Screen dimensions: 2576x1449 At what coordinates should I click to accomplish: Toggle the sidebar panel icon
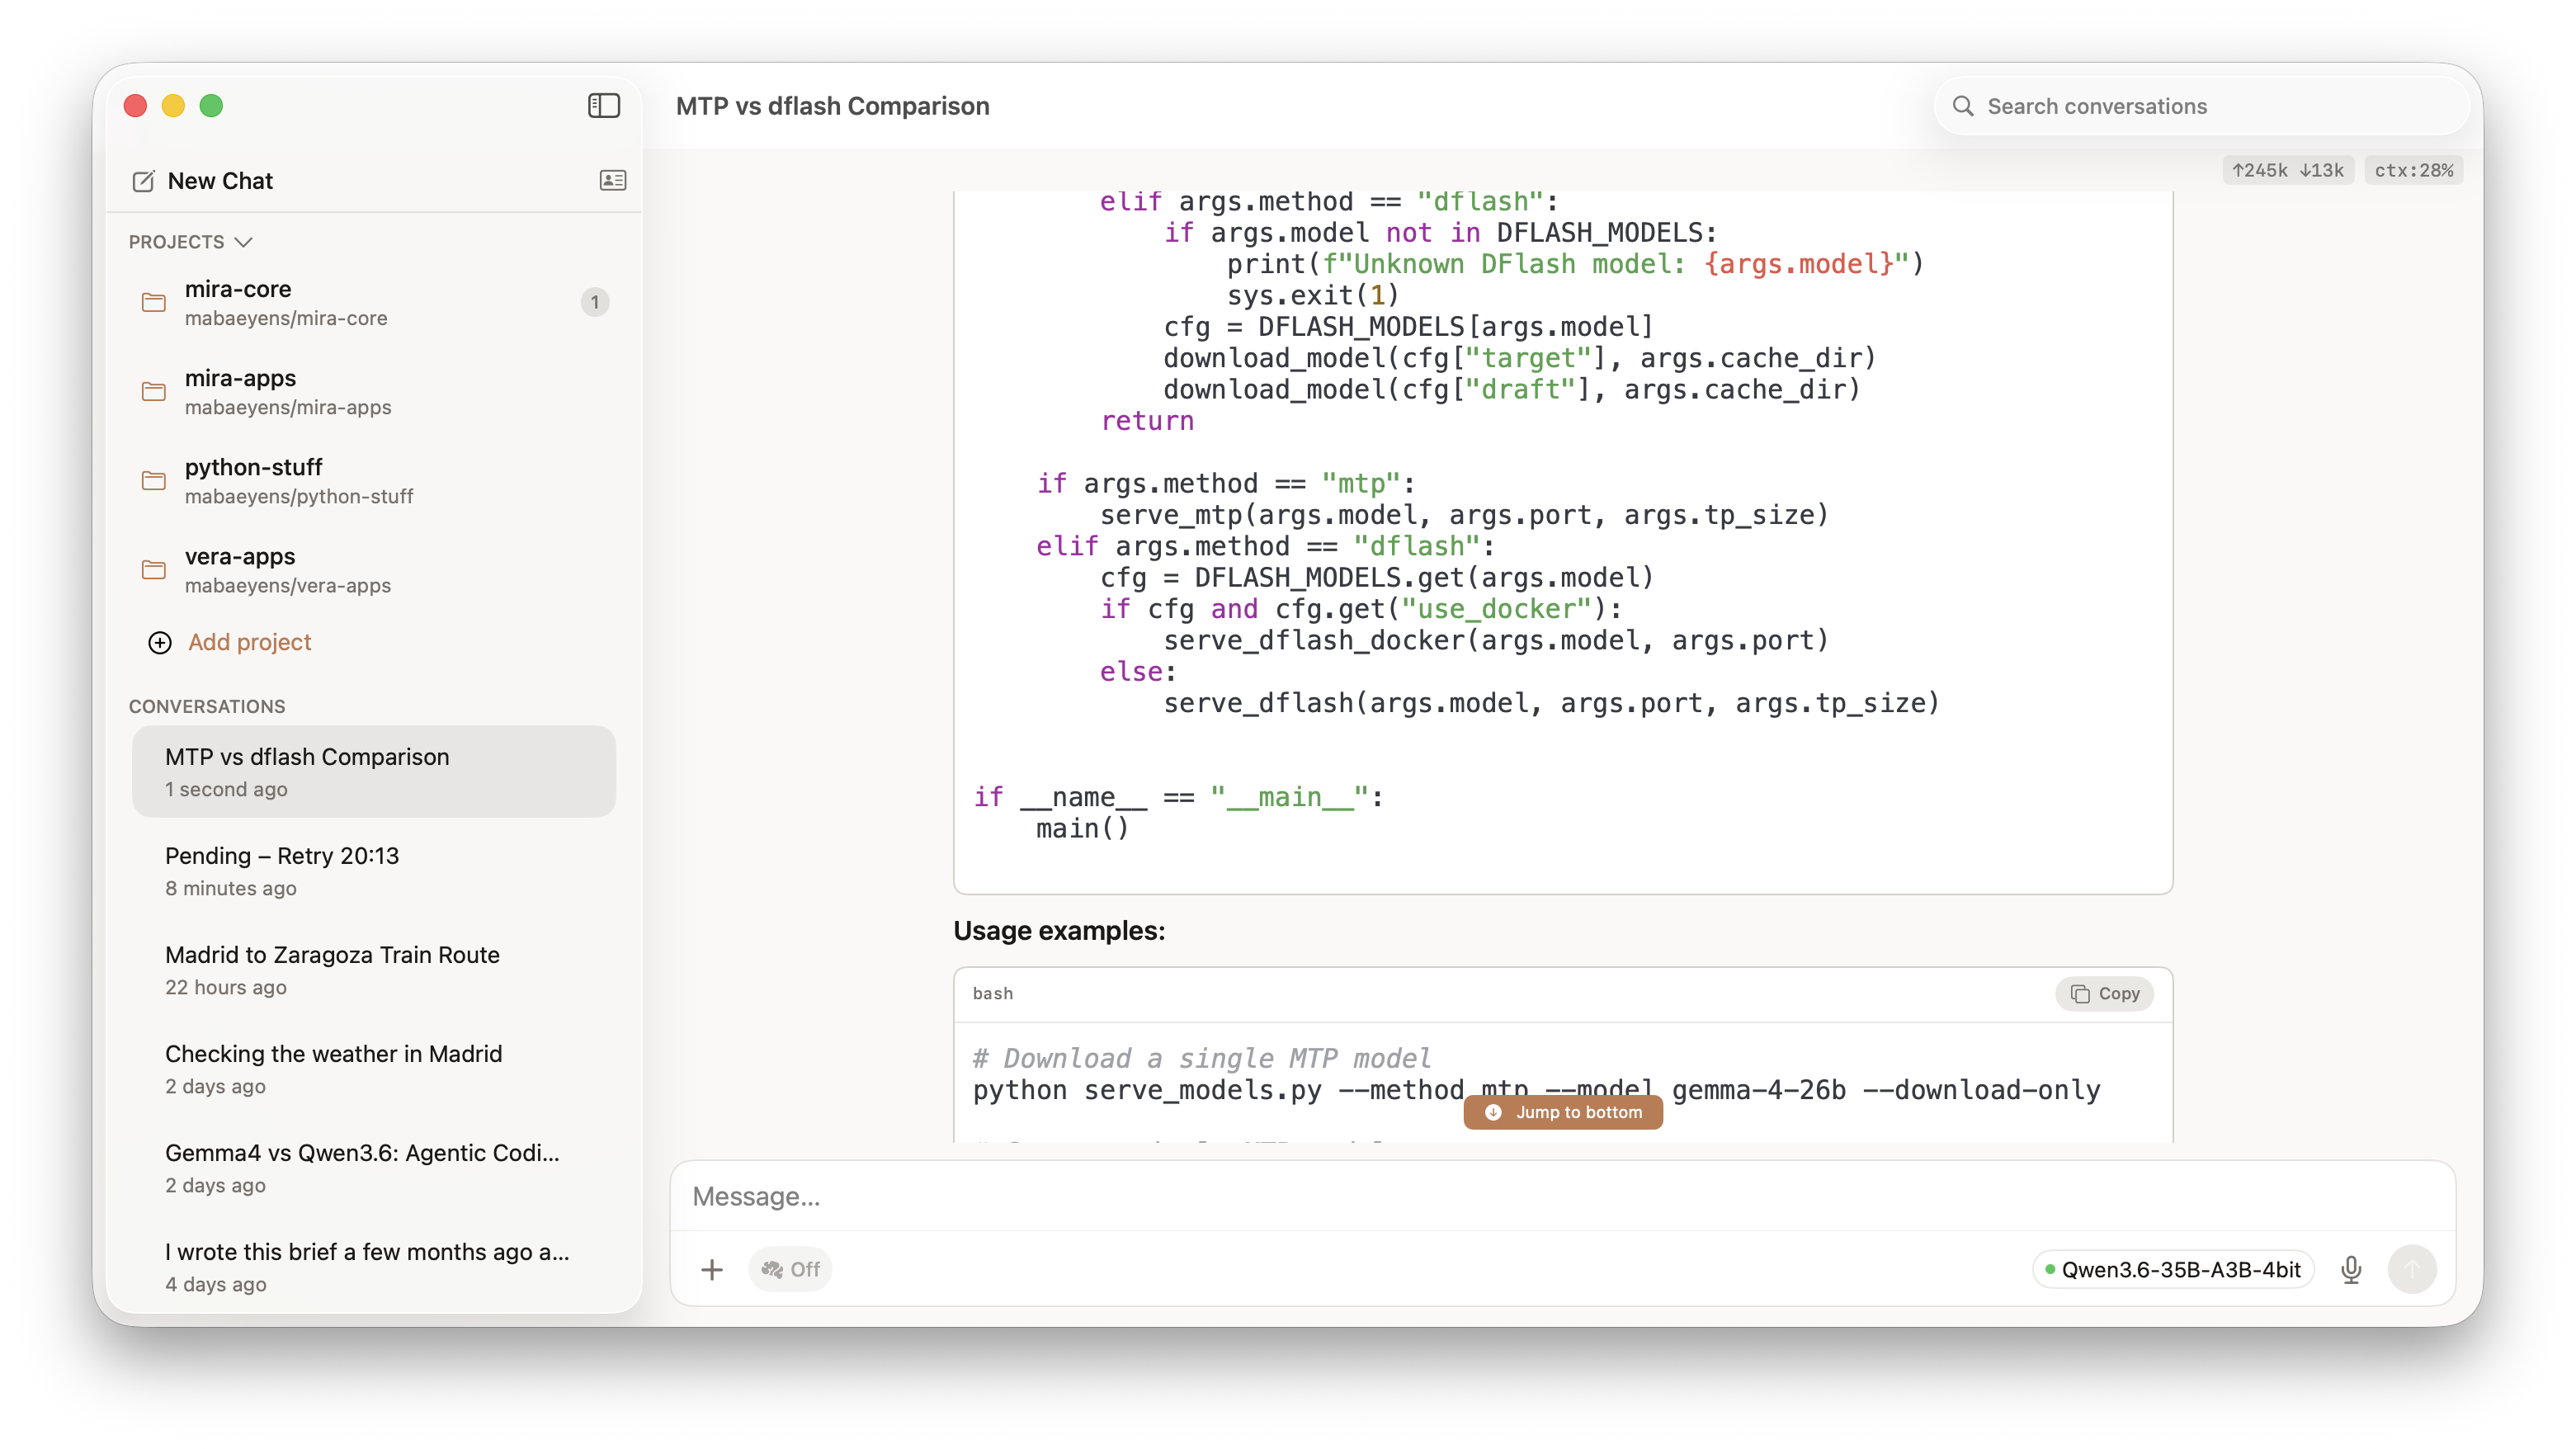(x=603, y=105)
